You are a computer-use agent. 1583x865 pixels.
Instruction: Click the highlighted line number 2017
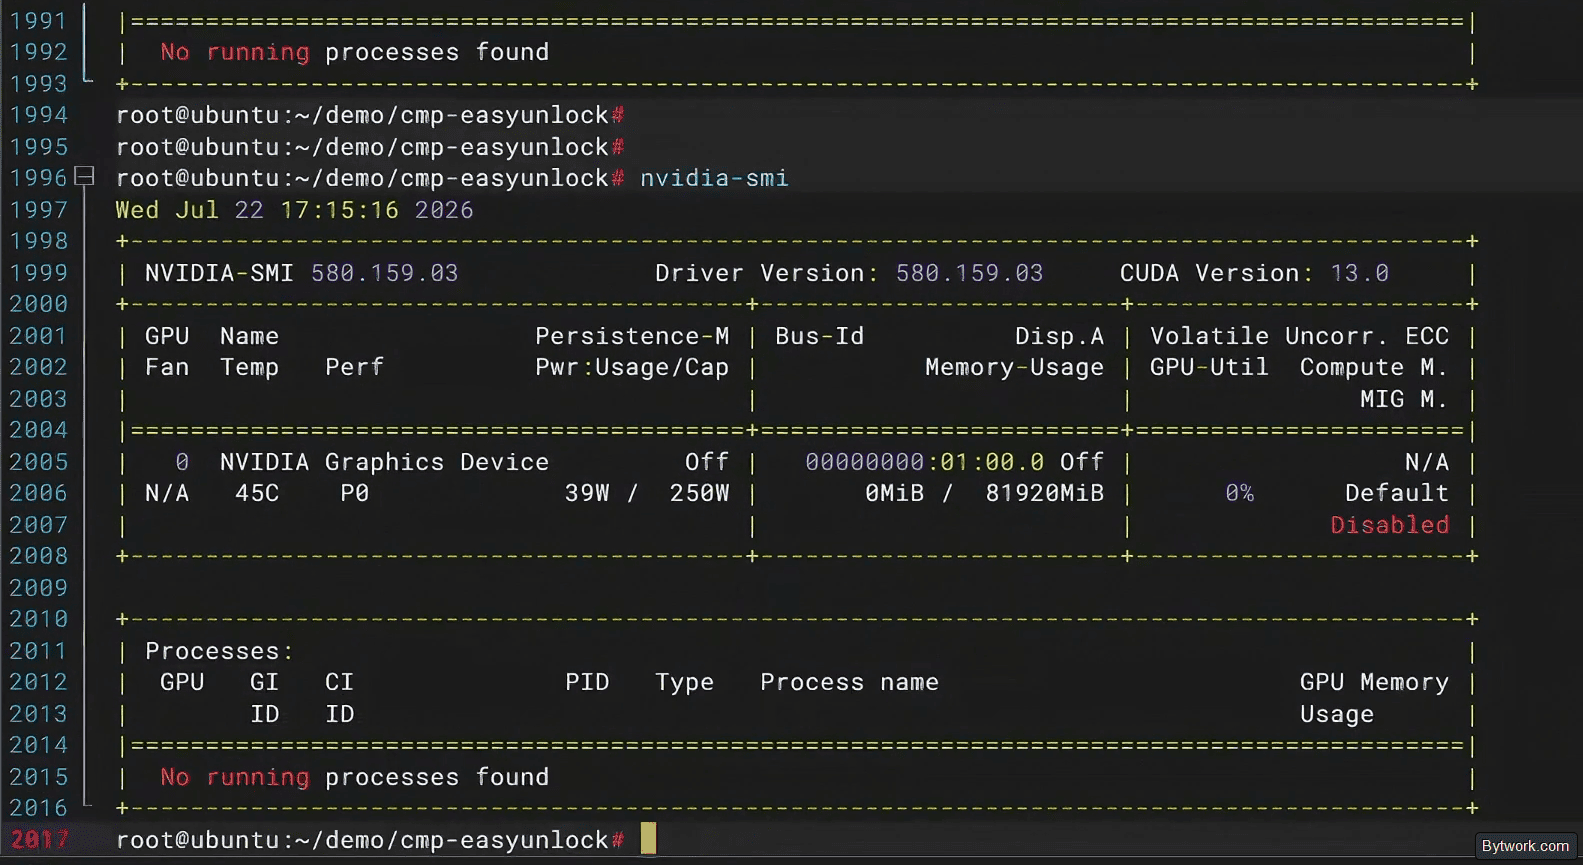click(x=38, y=840)
